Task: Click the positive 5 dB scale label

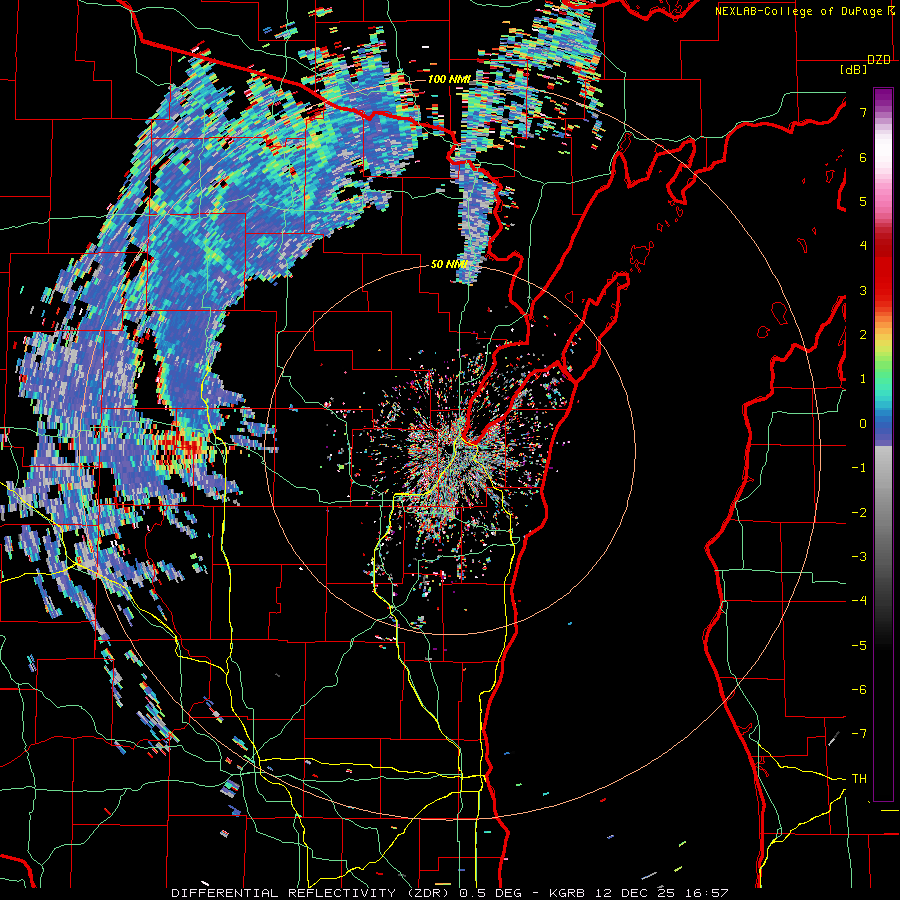Action: 863,201
